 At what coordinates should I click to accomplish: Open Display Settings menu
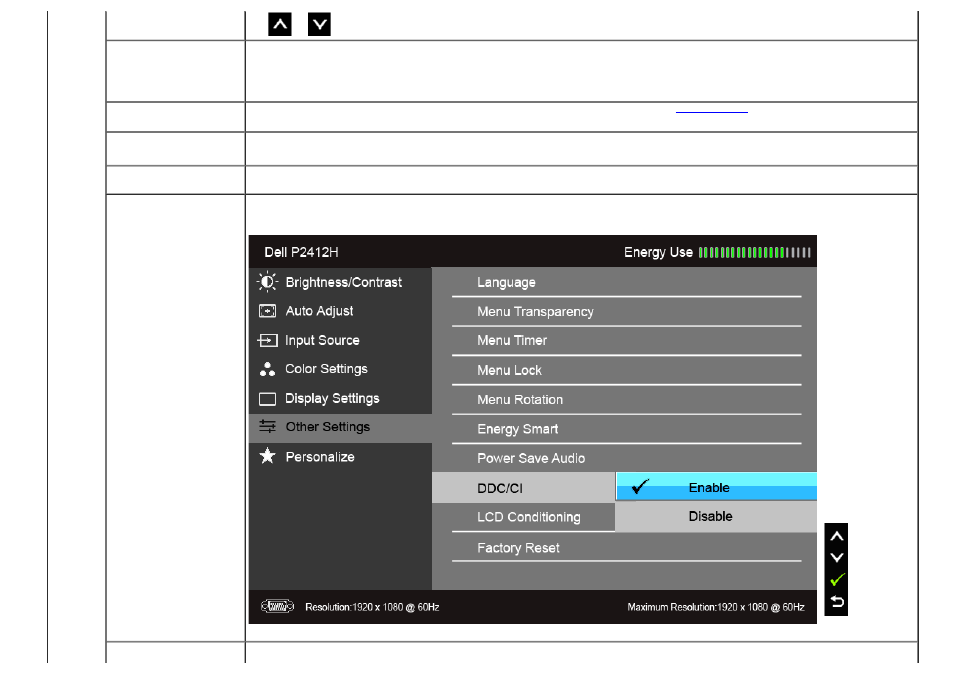(x=340, y=398)
